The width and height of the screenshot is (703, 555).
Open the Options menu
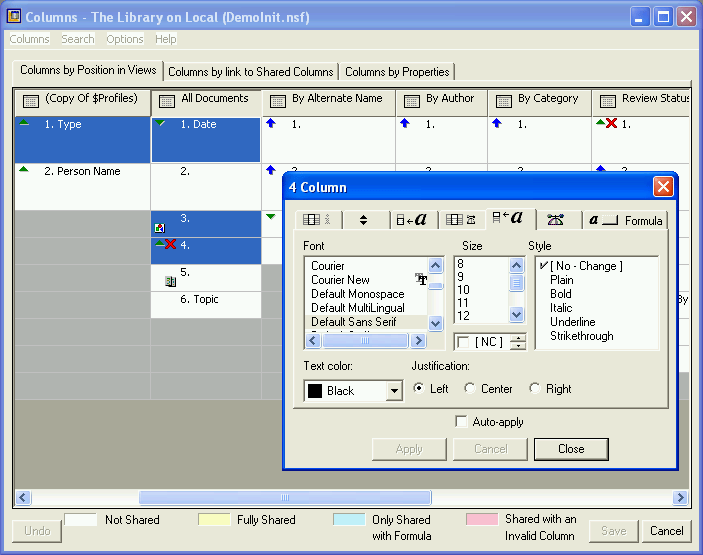pyautogui.click(x=125, y=39)
